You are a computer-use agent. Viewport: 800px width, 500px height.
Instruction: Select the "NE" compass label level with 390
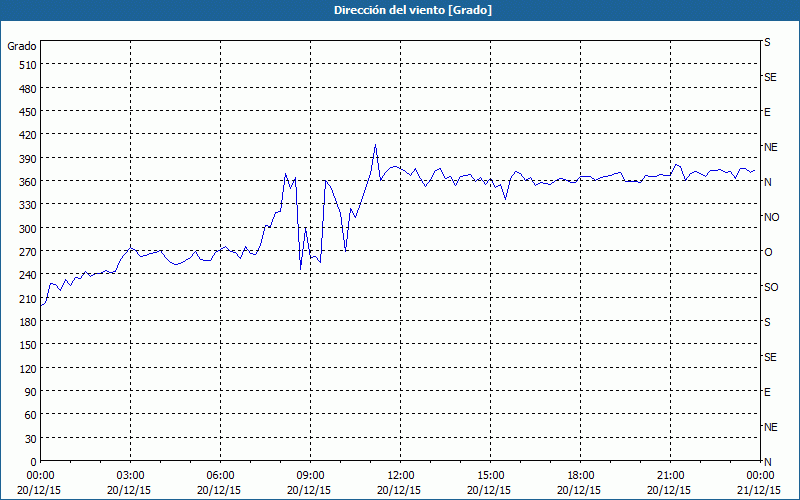click(x=770, y=147)
